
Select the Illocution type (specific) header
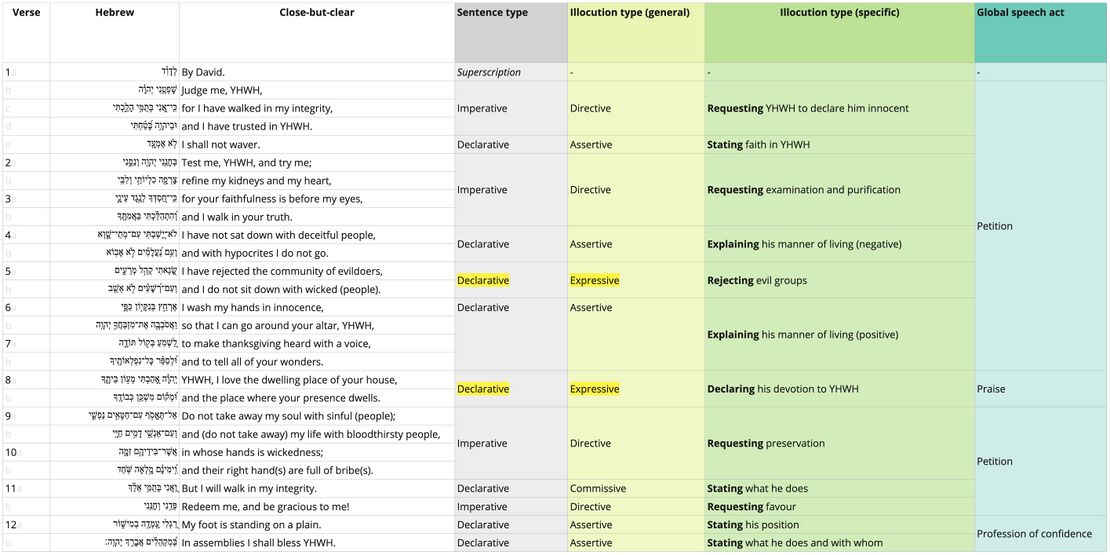click(x=839, y=13)
